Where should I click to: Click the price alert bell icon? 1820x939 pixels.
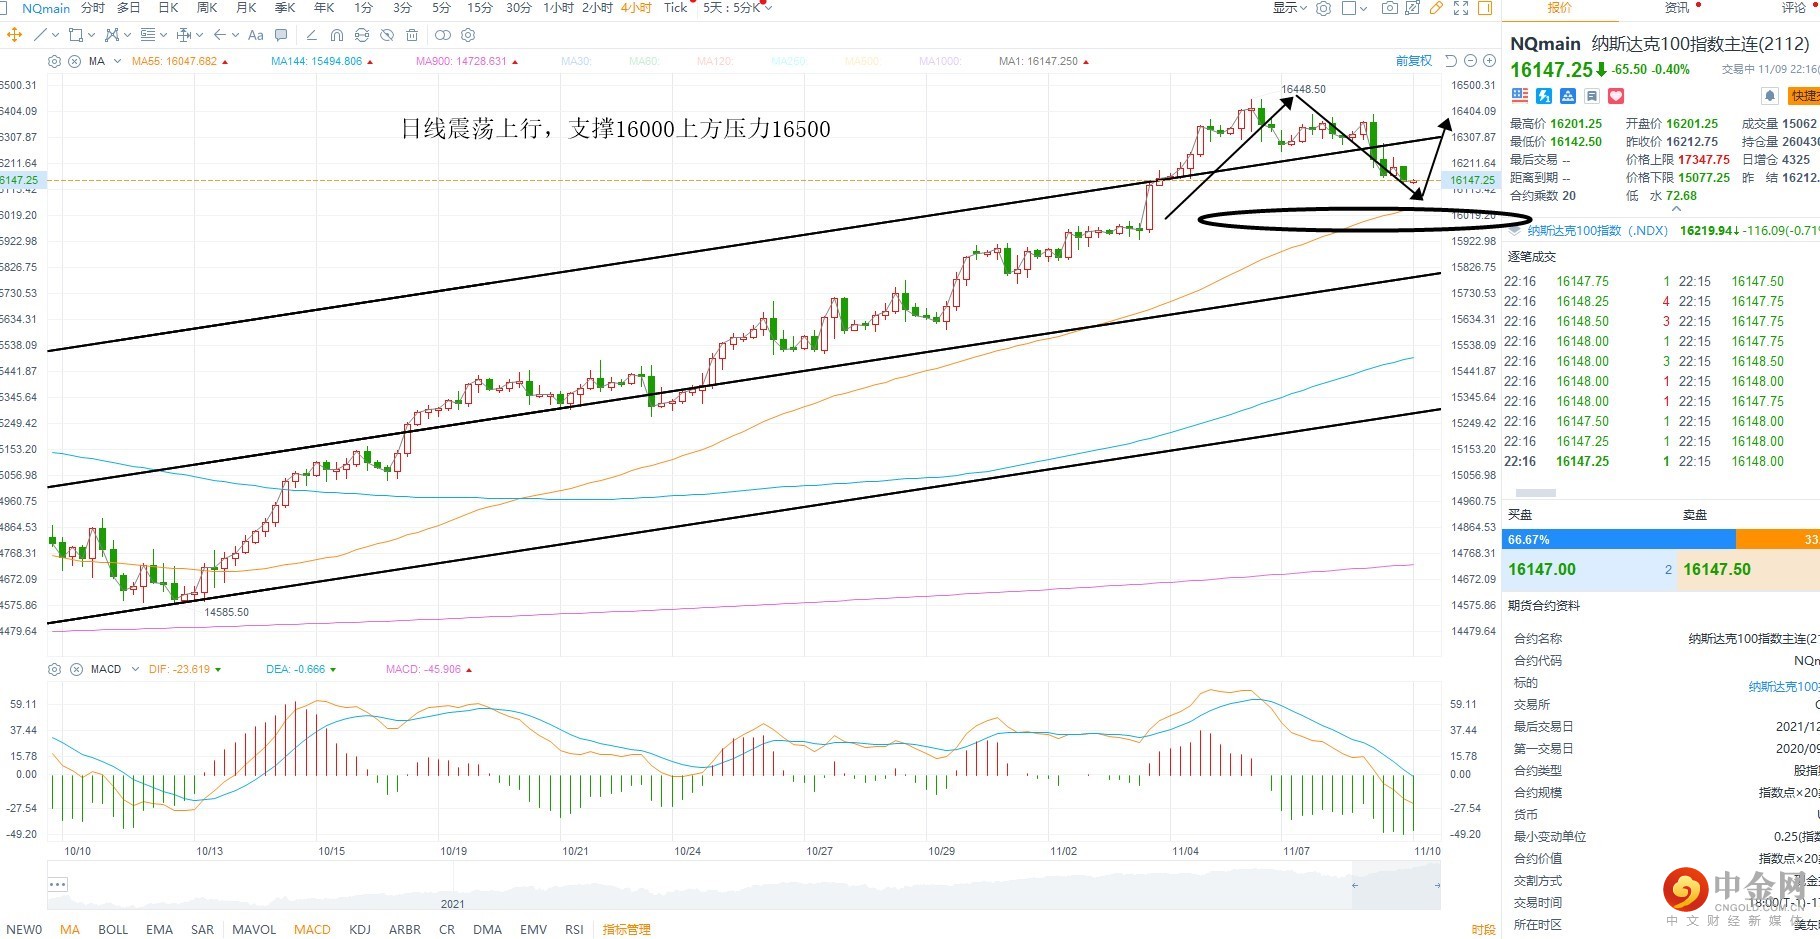(1769, 96)
